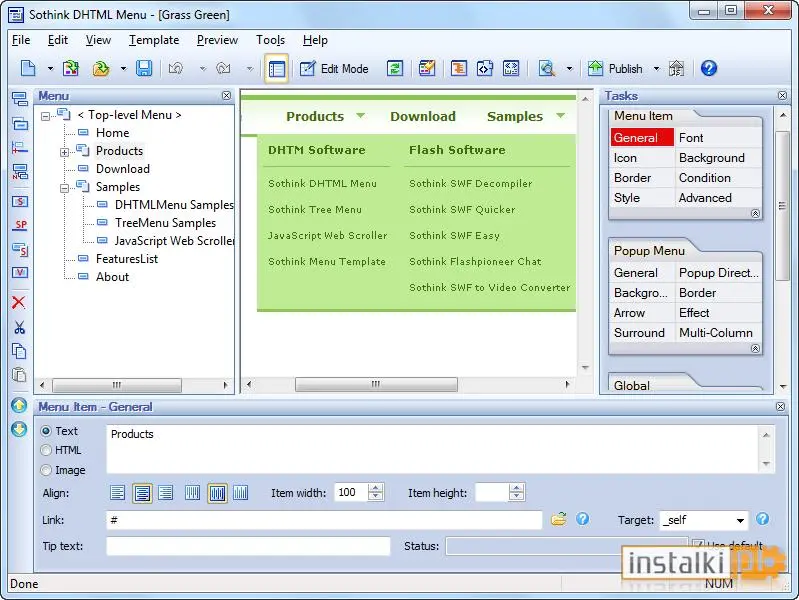Select left text align icon
799x600 pixels.
pos(117,493)
